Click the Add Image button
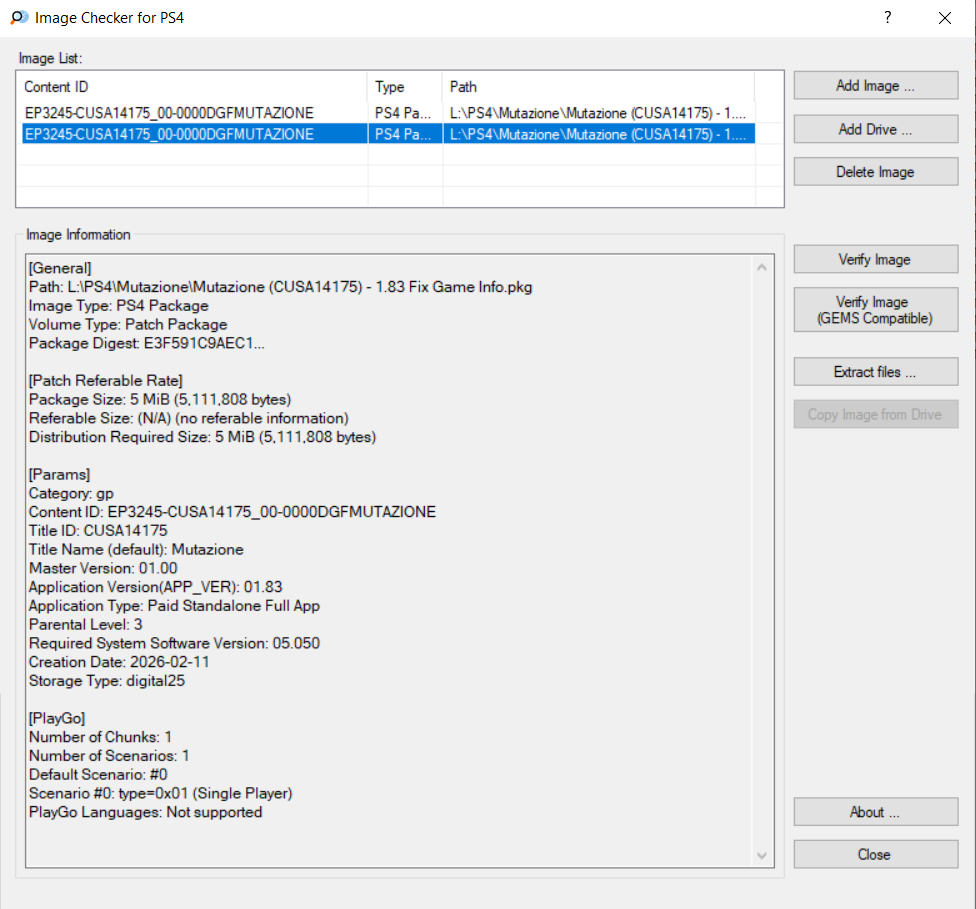 click(875, 86)
